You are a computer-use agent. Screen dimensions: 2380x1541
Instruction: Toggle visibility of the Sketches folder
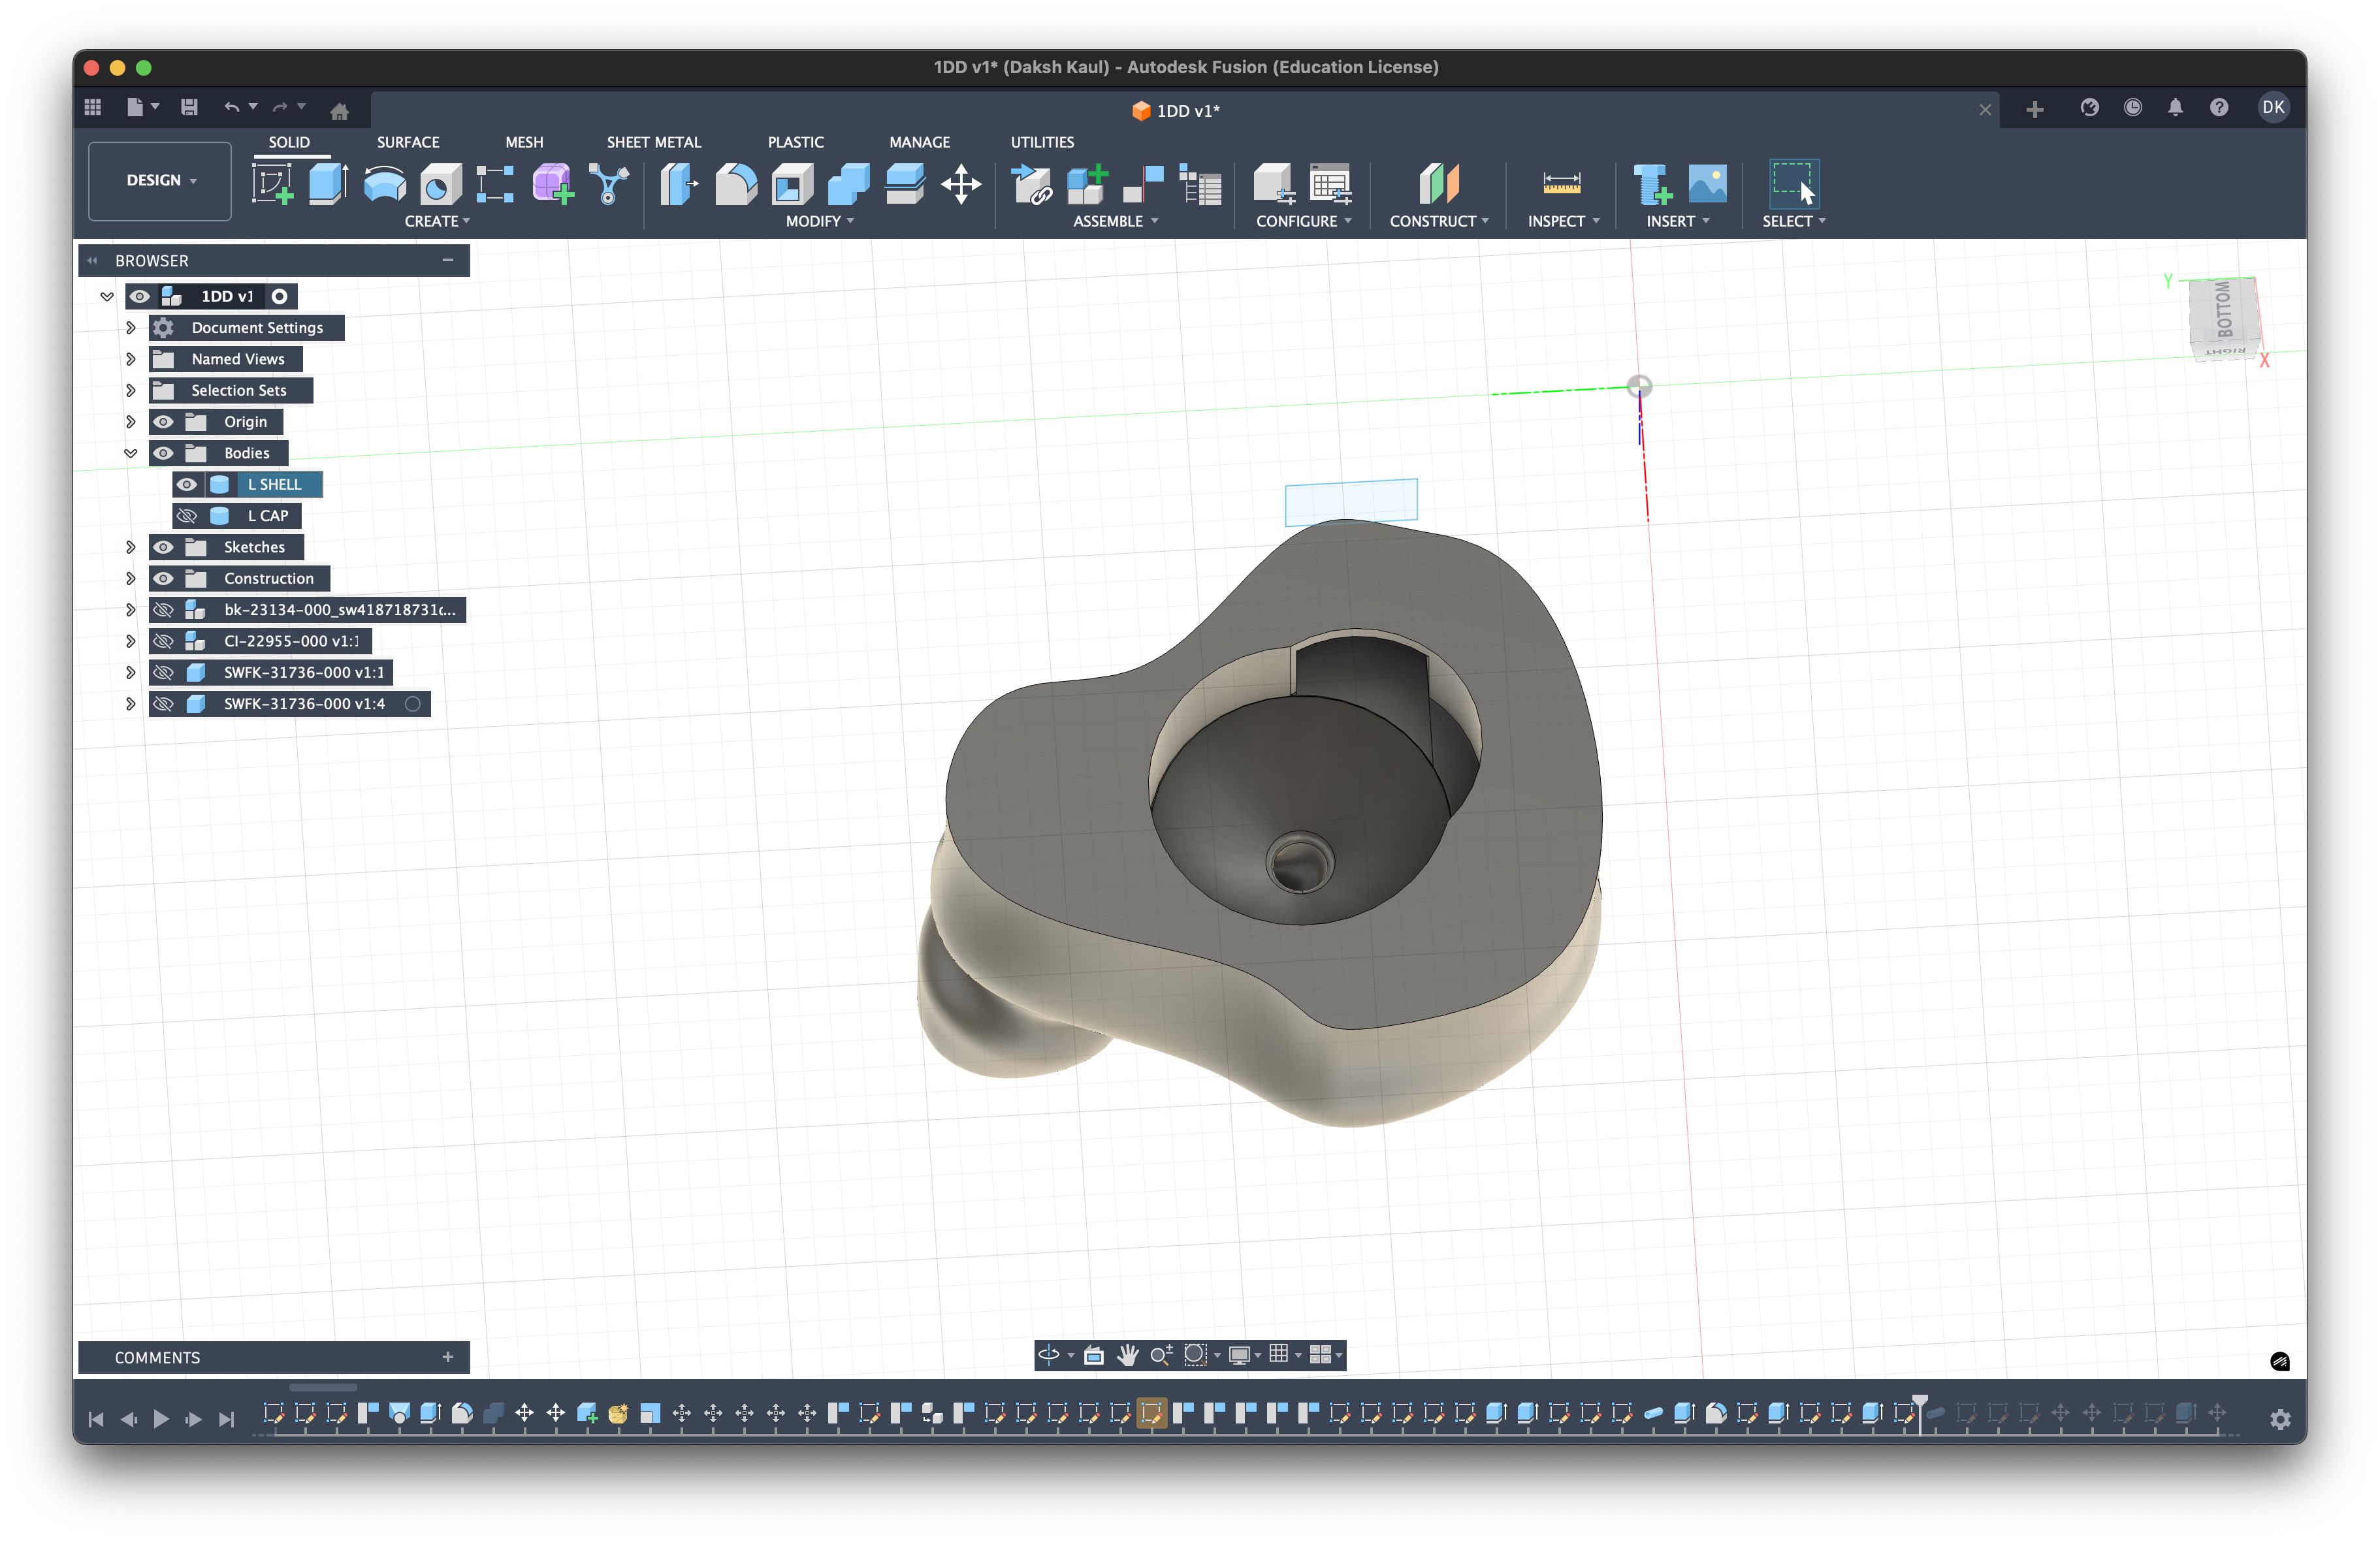click(163, 547)
